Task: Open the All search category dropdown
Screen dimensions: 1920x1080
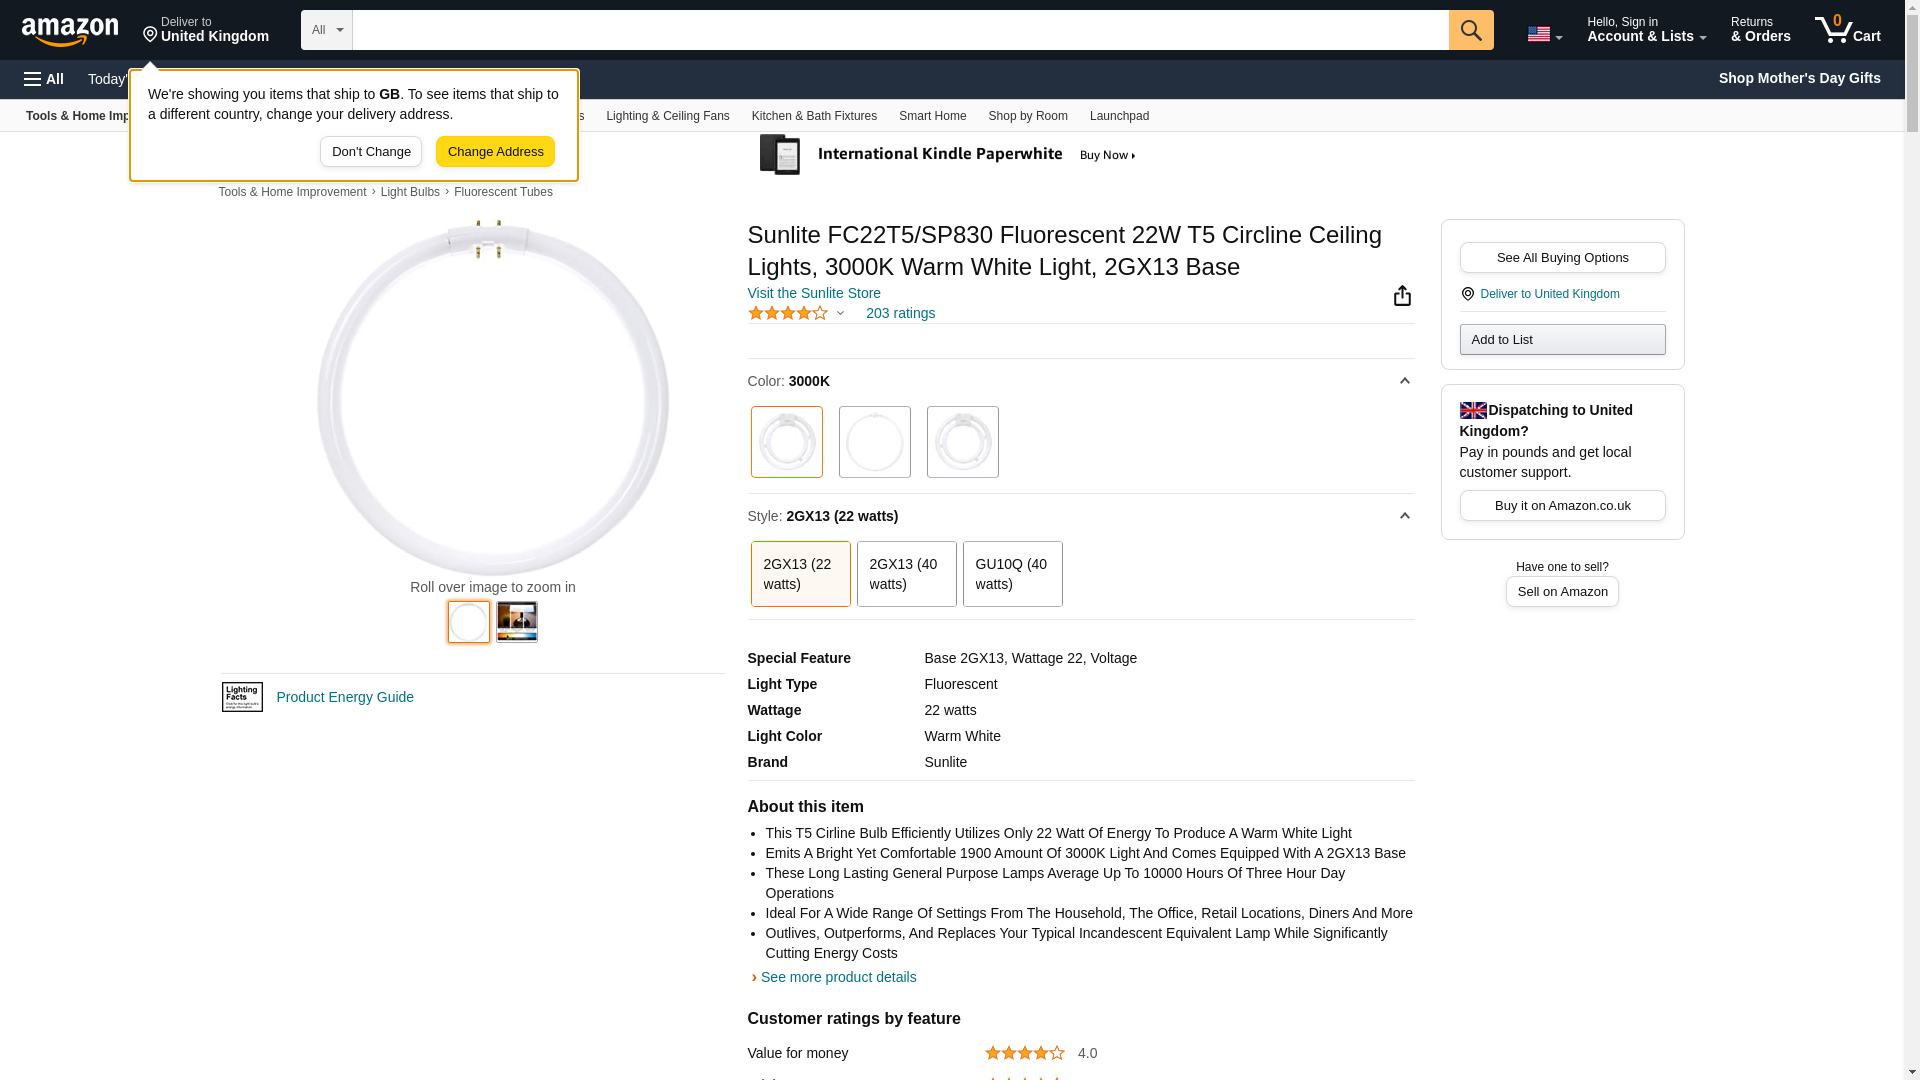Action: tap(327, 30)
